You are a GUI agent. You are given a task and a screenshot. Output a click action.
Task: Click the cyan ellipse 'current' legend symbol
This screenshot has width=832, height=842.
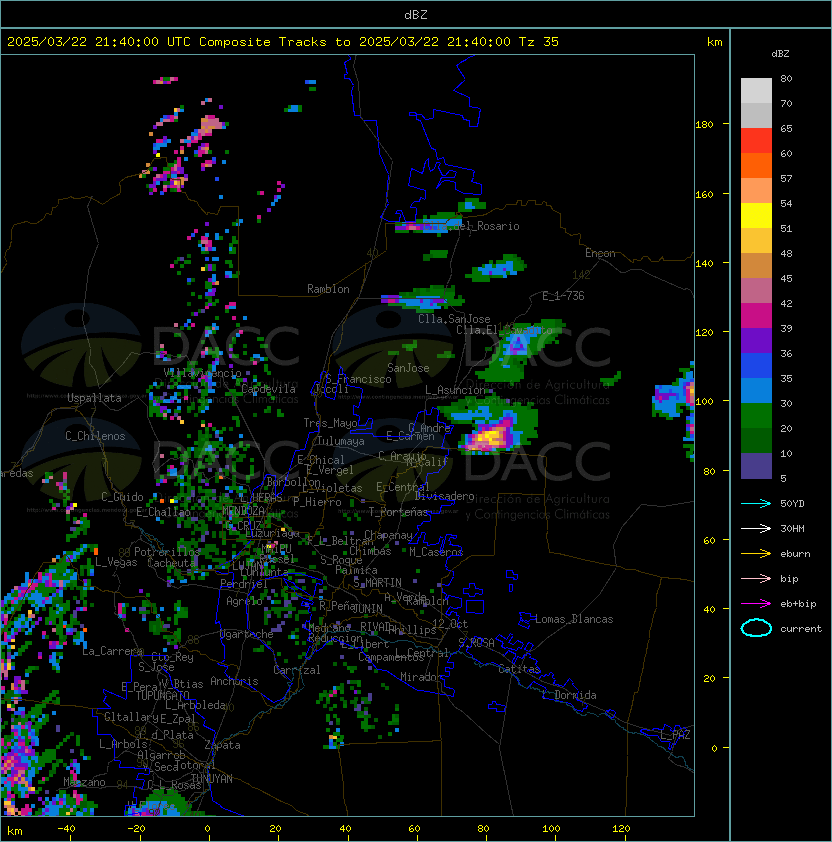(756, 628)
